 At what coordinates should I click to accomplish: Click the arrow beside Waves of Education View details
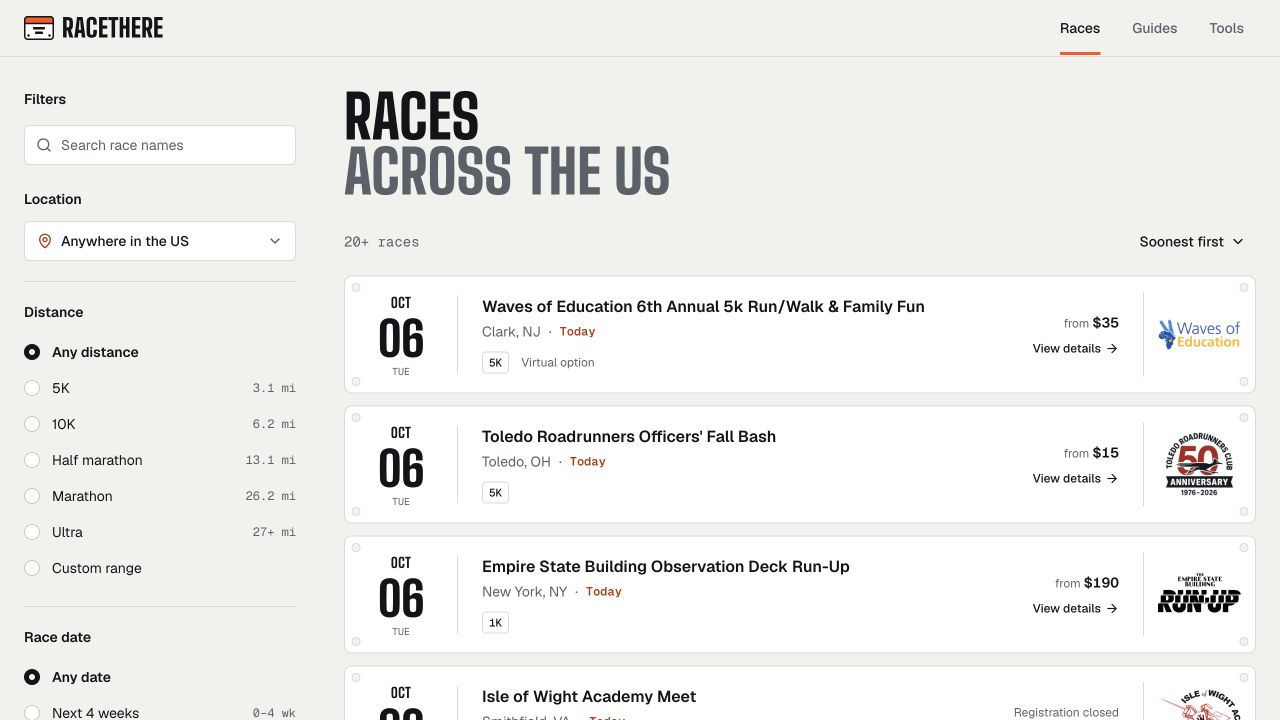(1112, 349)
